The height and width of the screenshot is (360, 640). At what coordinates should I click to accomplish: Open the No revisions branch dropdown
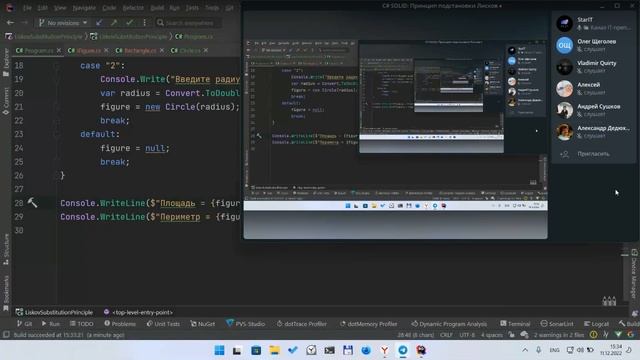pos(62,22)
